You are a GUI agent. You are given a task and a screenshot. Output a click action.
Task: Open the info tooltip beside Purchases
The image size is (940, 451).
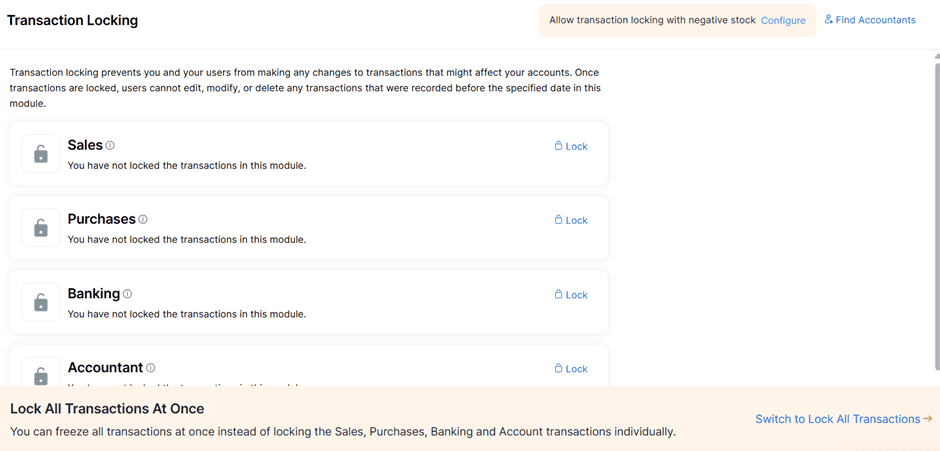click(x=143, y=220)
